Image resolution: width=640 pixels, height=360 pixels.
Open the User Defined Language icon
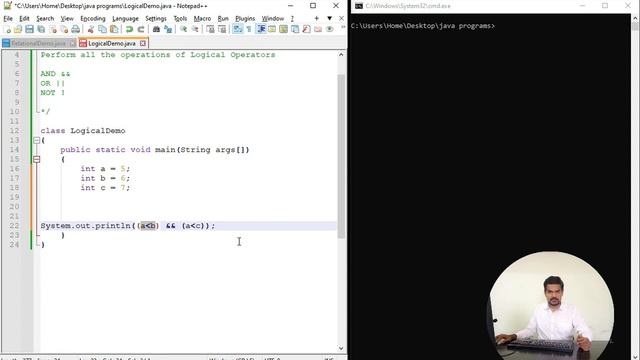pos(272,29)
